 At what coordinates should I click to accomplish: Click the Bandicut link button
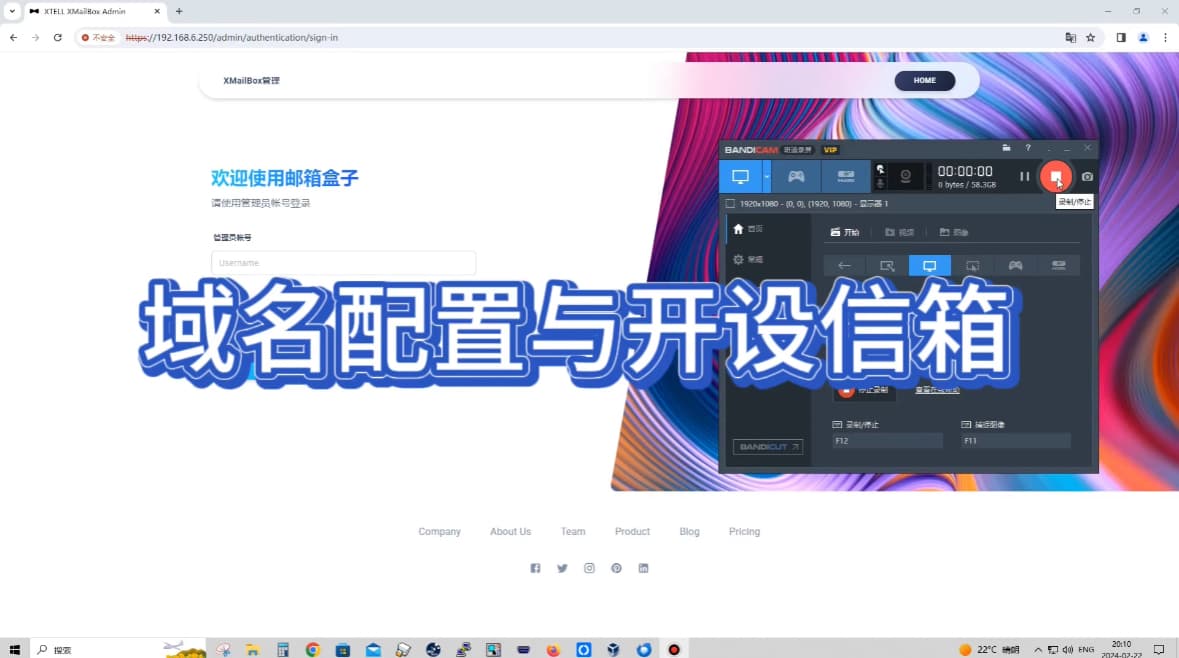pyautogui.click(x=768, y=447)
